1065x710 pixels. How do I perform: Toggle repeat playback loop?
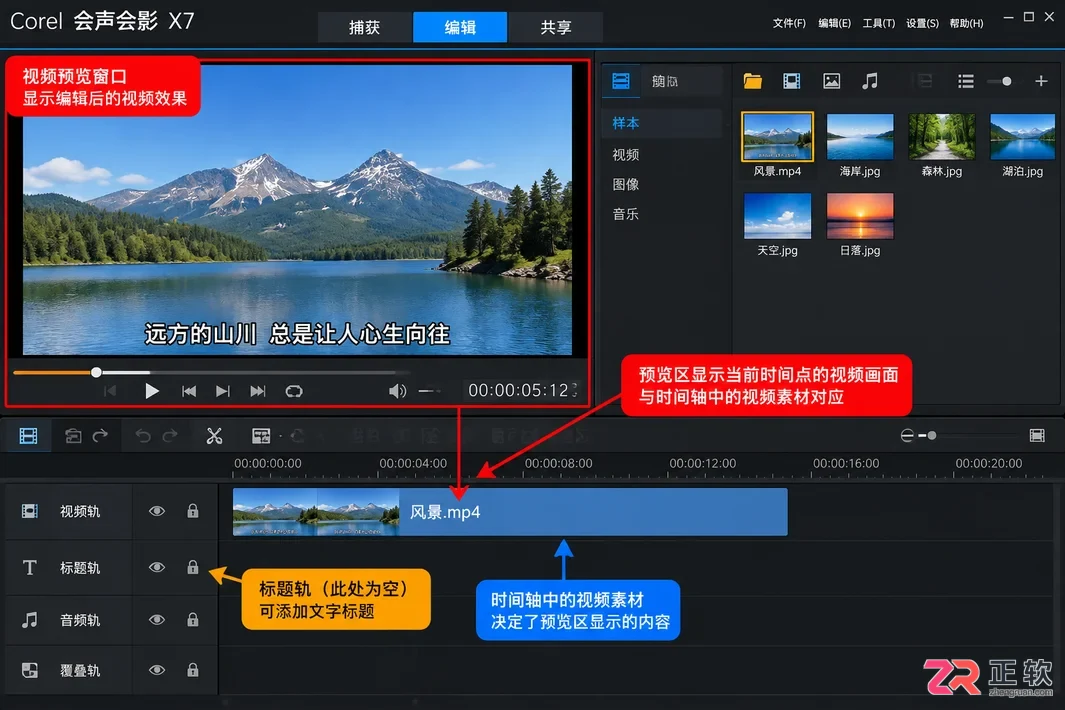coord(294,391)
